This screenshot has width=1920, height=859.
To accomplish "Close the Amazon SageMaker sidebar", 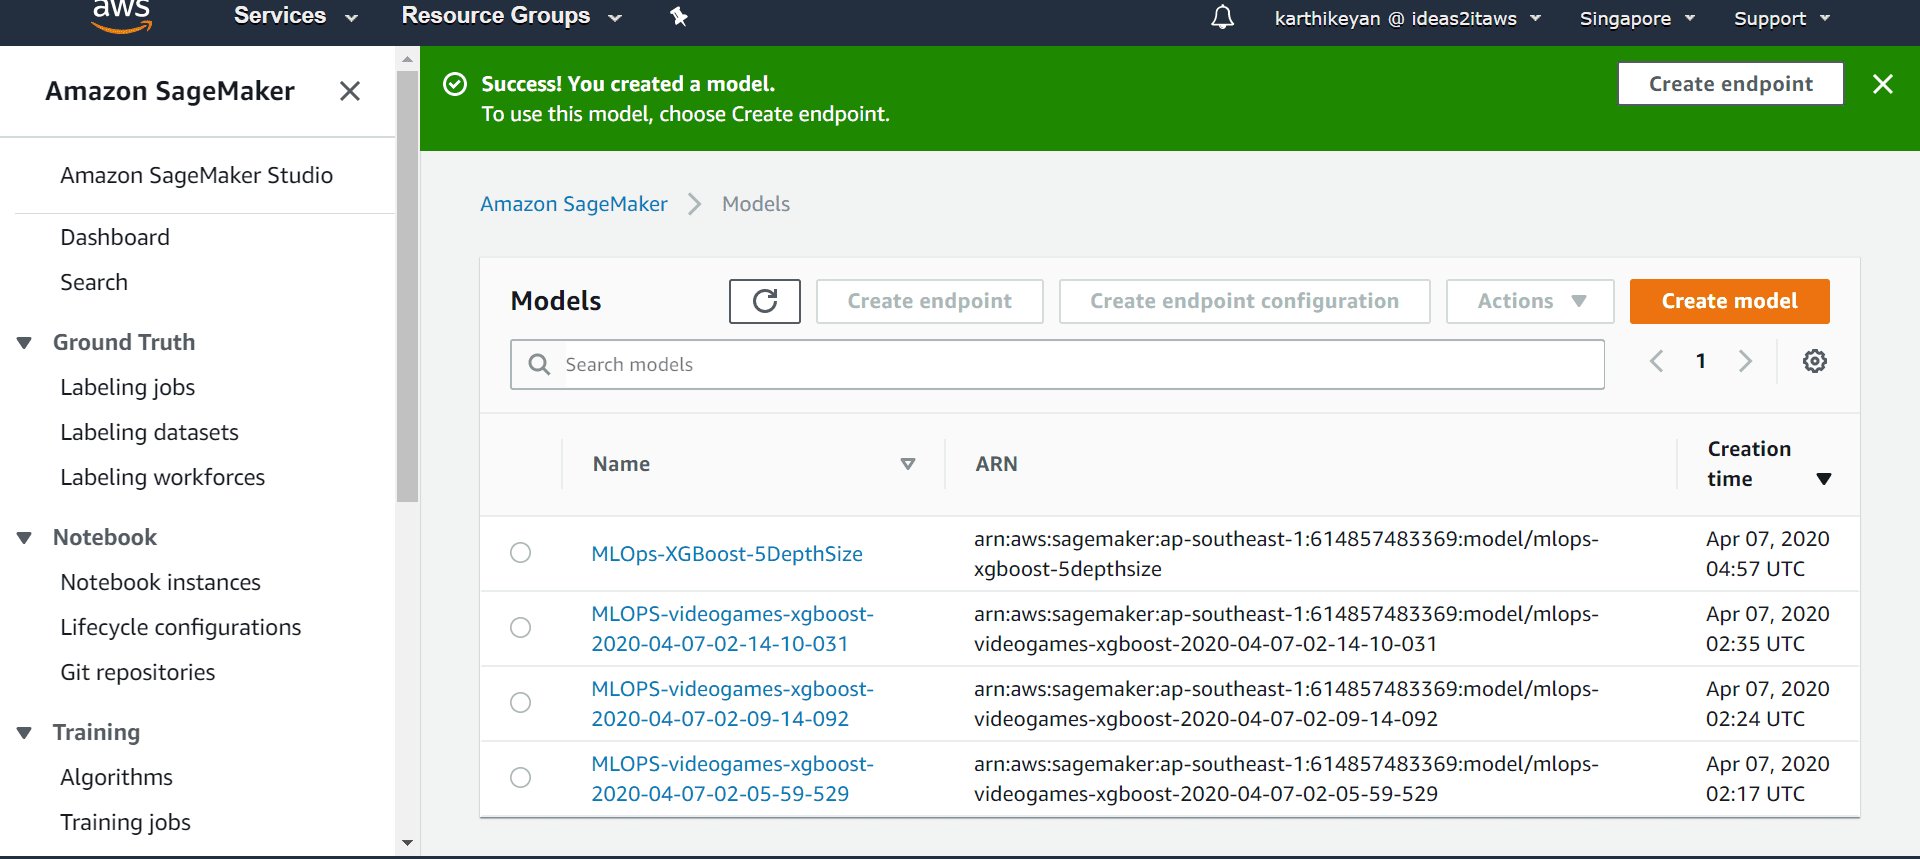I will [349, 91].
